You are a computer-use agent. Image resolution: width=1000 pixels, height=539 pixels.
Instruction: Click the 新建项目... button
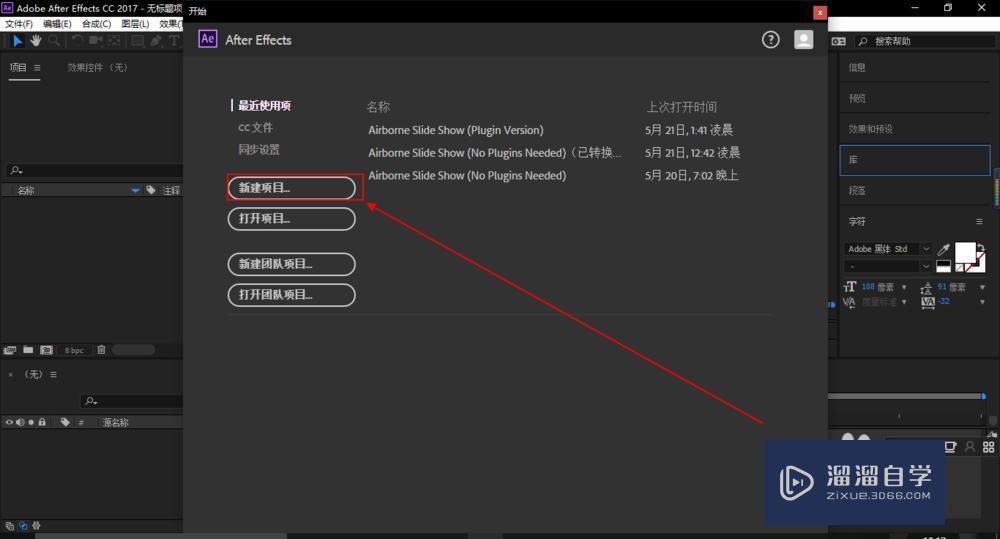291,188
